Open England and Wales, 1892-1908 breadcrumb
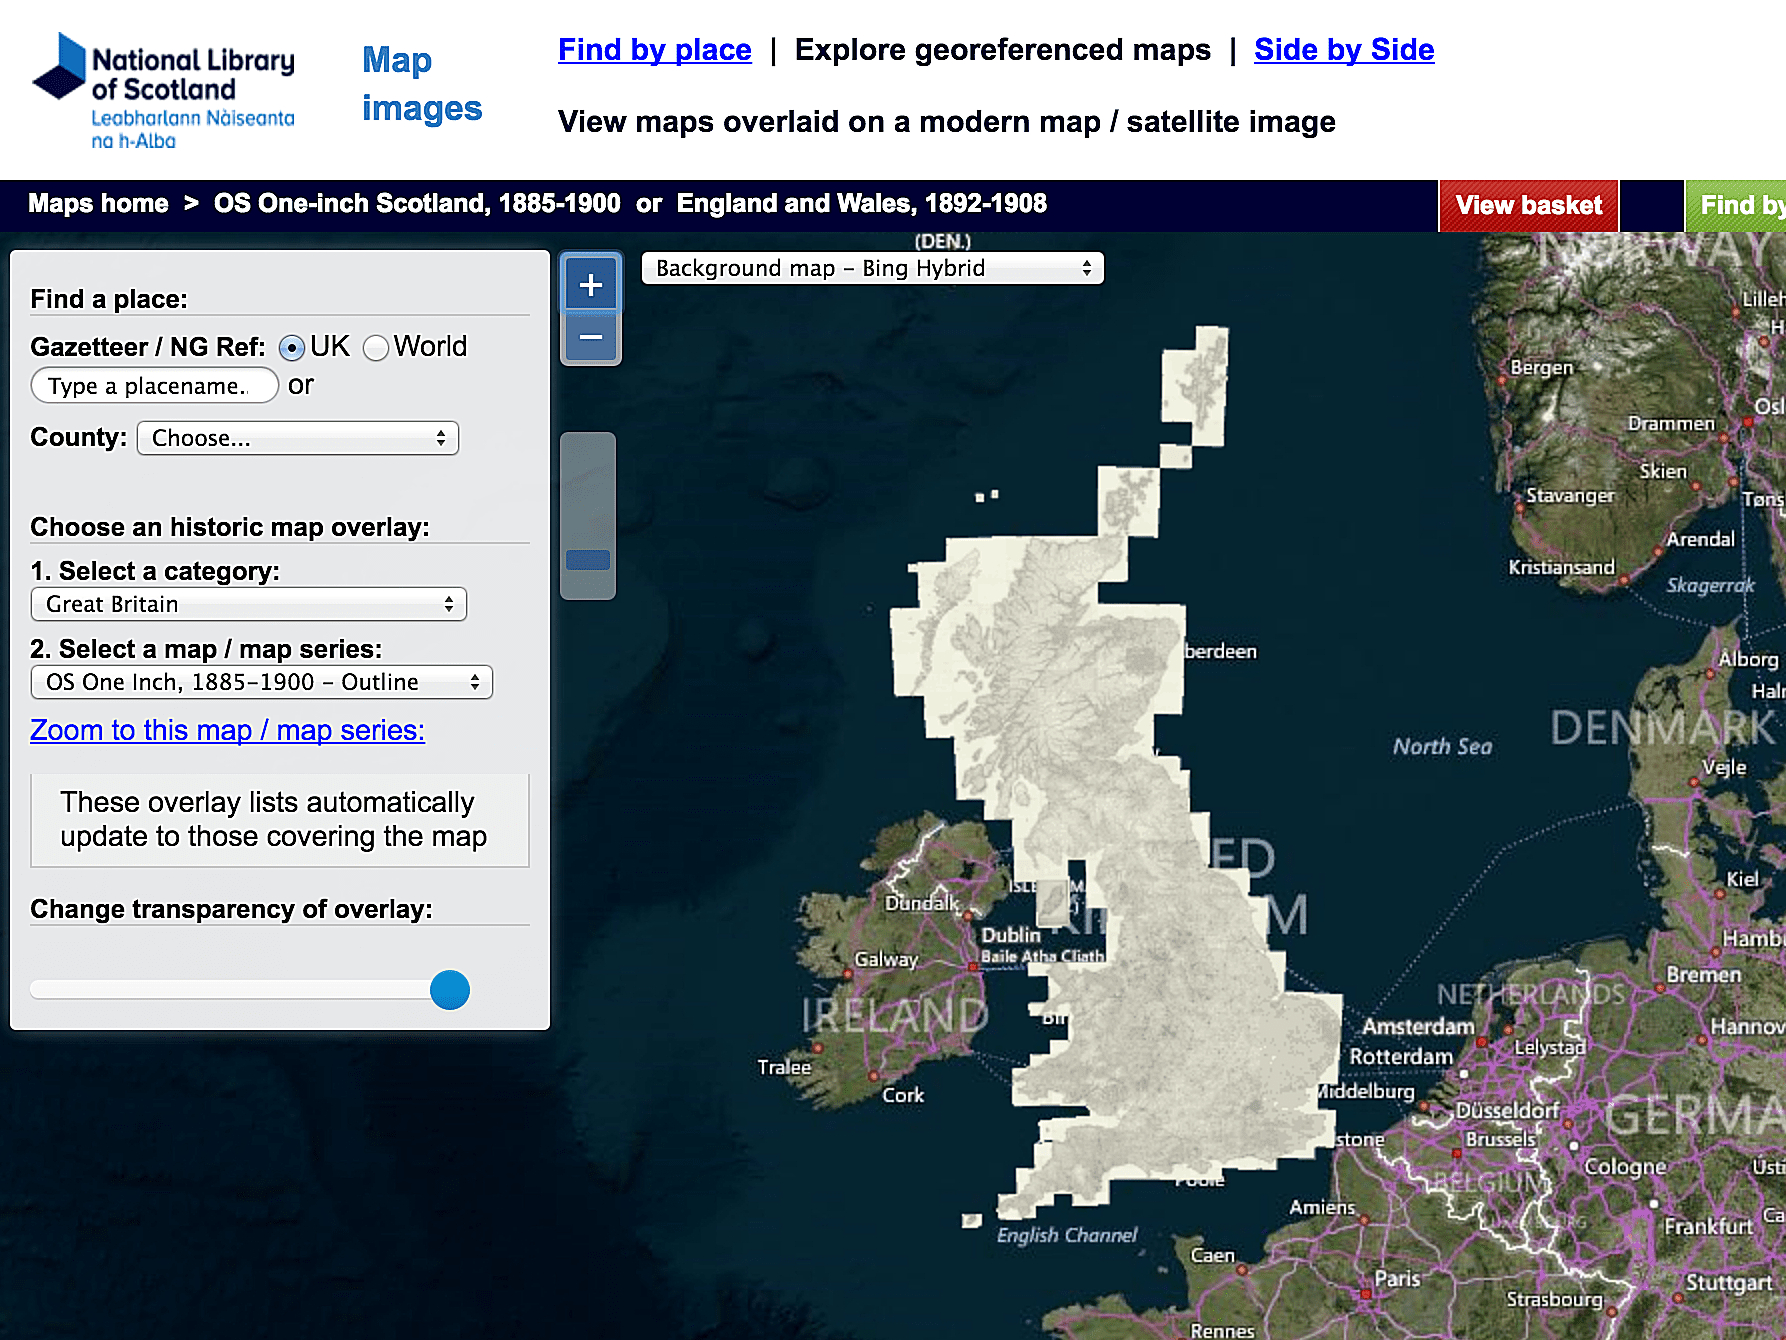The width and height of the screenshot is (1786, 1340). (x=861, y=204)
